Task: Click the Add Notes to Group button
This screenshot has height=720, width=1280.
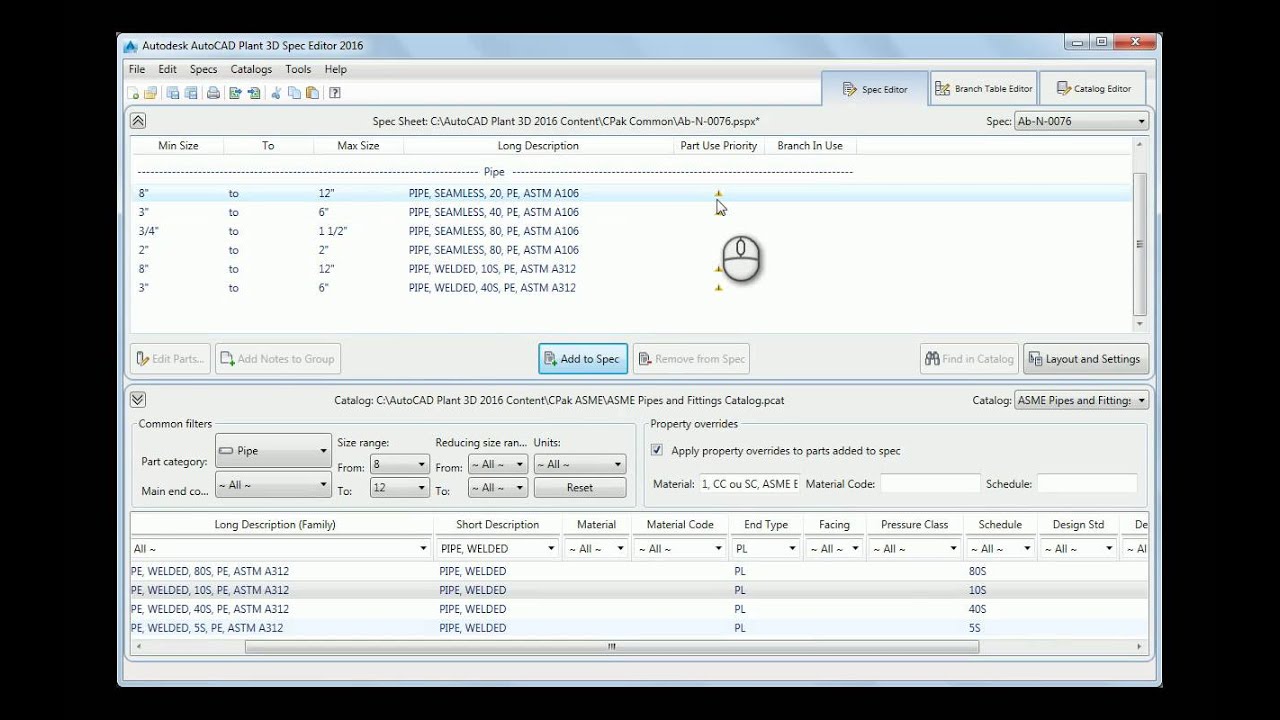Action: pos(278,359)
